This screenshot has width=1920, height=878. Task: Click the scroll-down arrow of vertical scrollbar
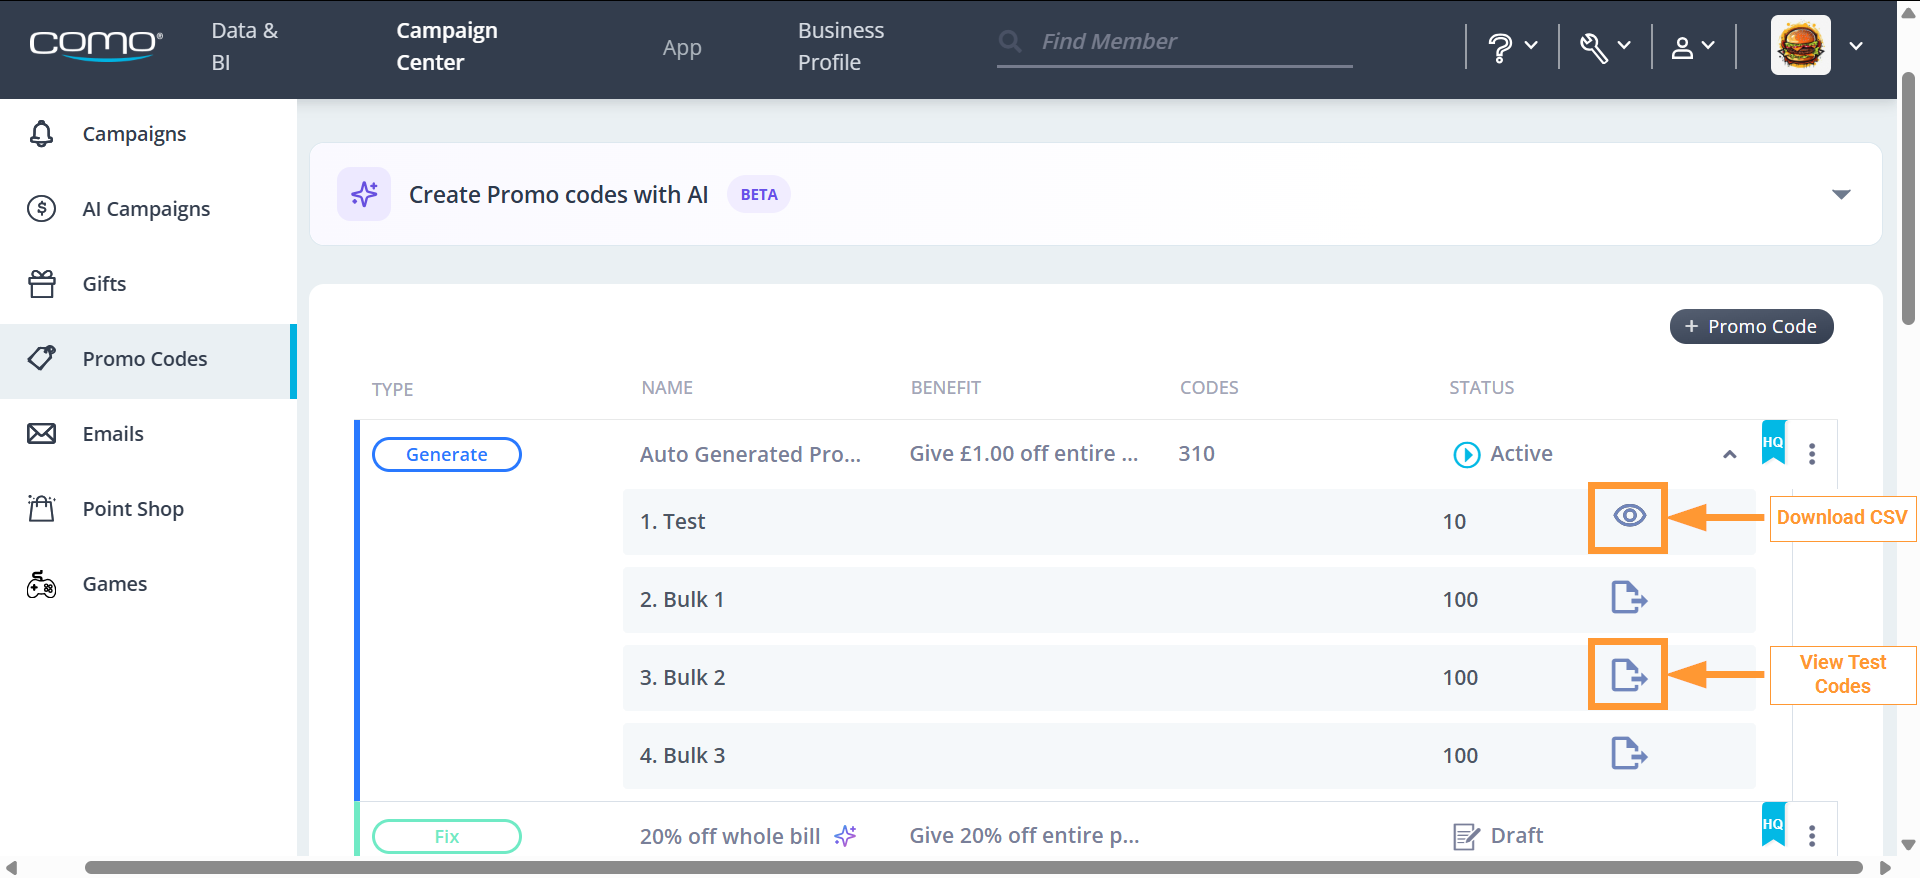pos(1908,845)
